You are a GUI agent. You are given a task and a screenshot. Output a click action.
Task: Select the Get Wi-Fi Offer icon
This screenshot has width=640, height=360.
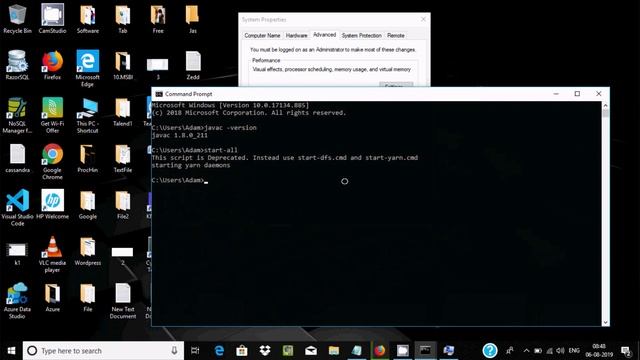coord(52,115)
